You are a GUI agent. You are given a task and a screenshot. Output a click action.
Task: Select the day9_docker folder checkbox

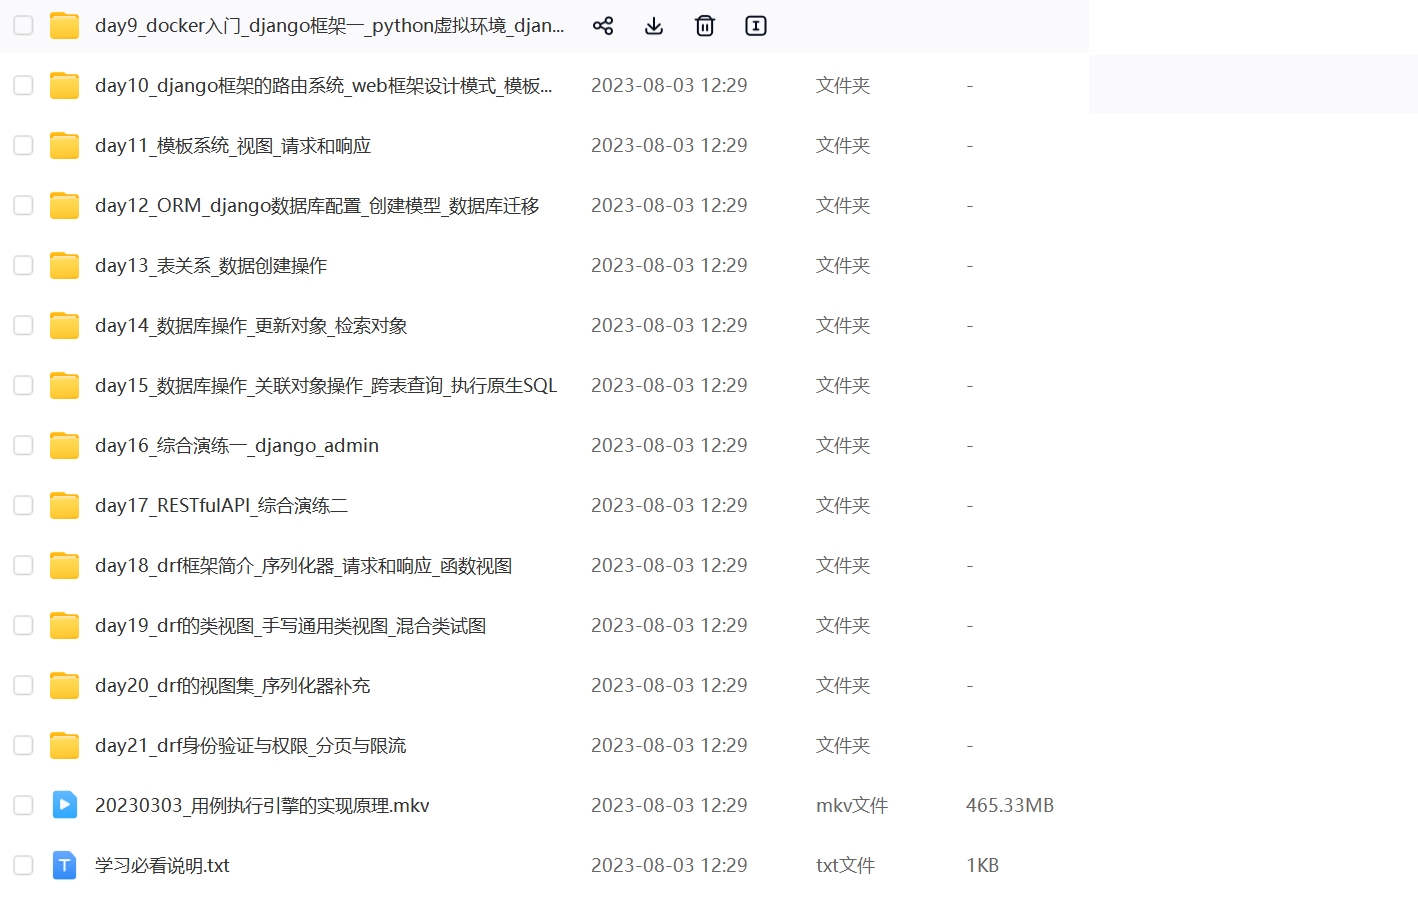pos(23,25)
